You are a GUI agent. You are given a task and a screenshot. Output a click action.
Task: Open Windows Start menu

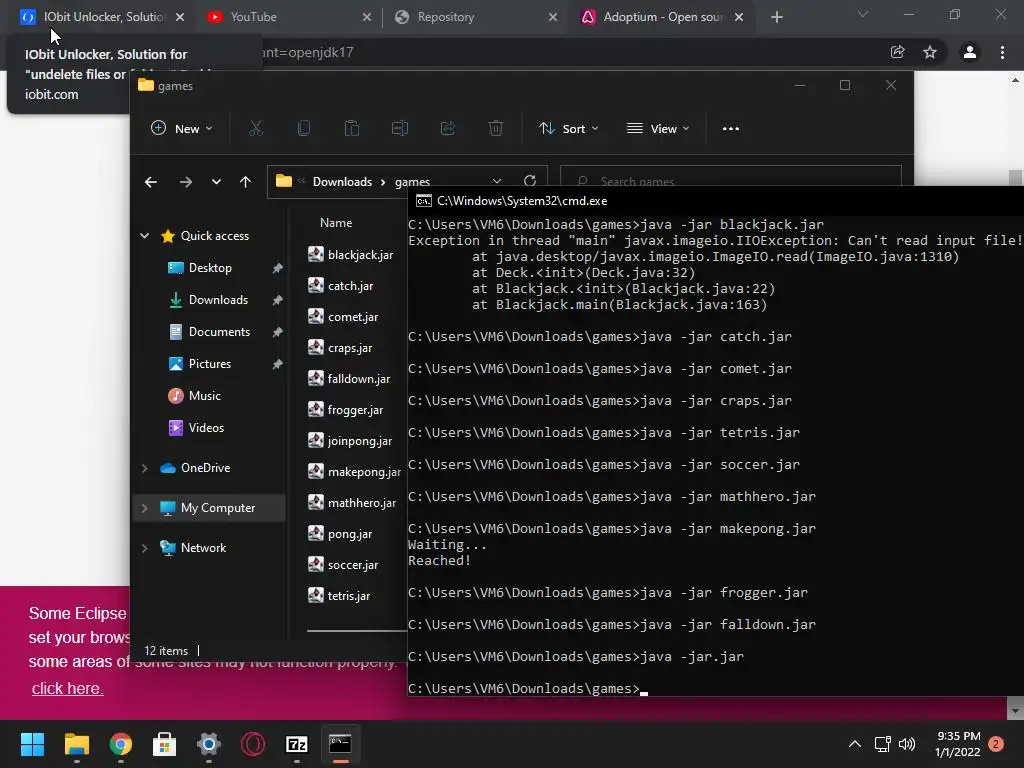(x=32, y=744)
